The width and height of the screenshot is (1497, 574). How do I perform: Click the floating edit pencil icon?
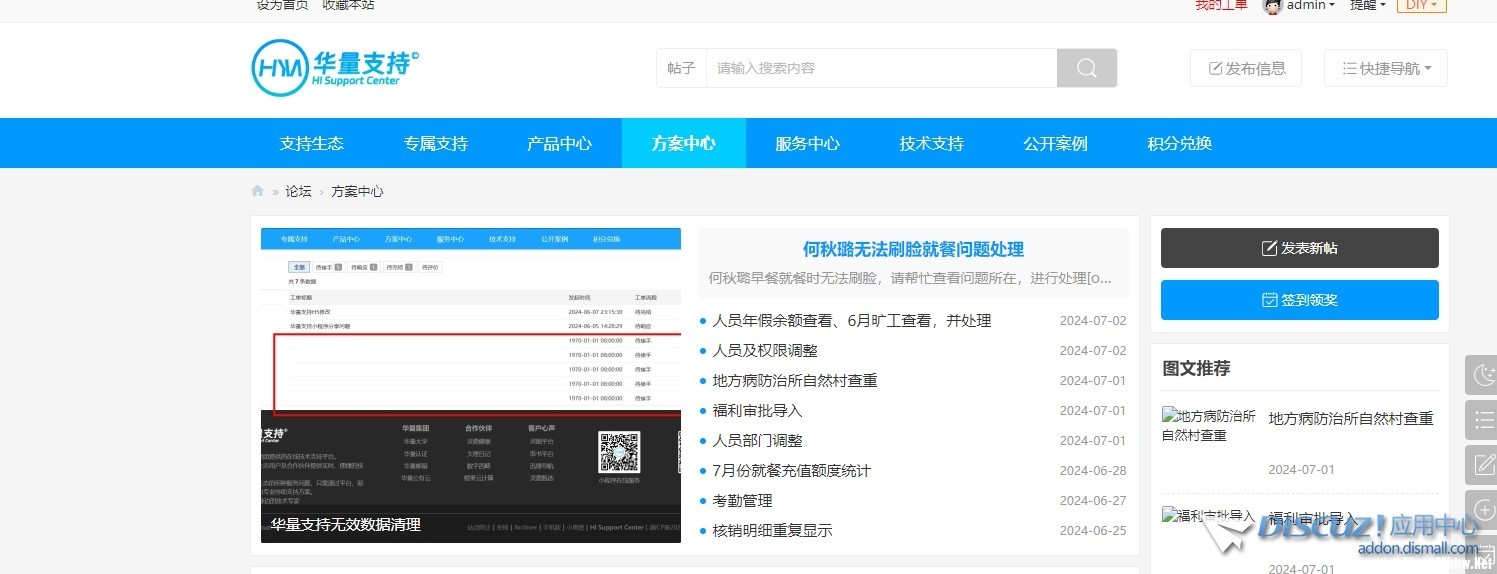tap(1482, 465)
